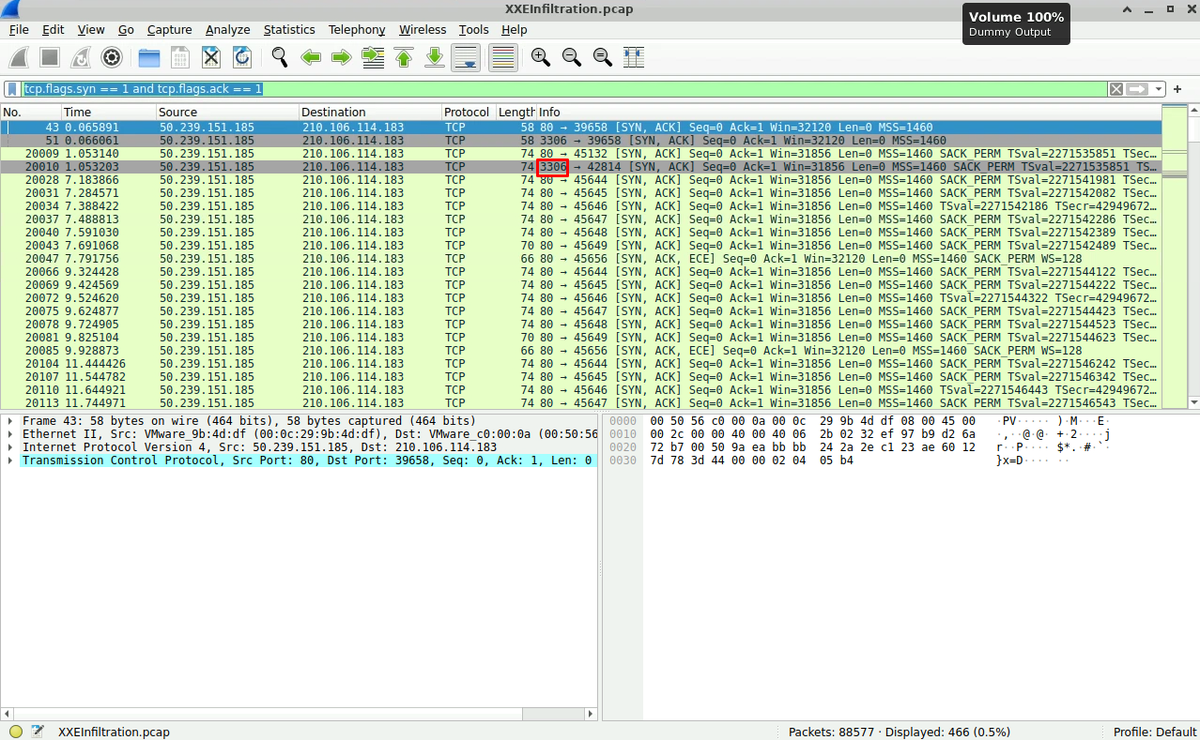The width and height of the screenshot is (1200, 740).
Task: Restart the current capture
Action: point(81,58)
